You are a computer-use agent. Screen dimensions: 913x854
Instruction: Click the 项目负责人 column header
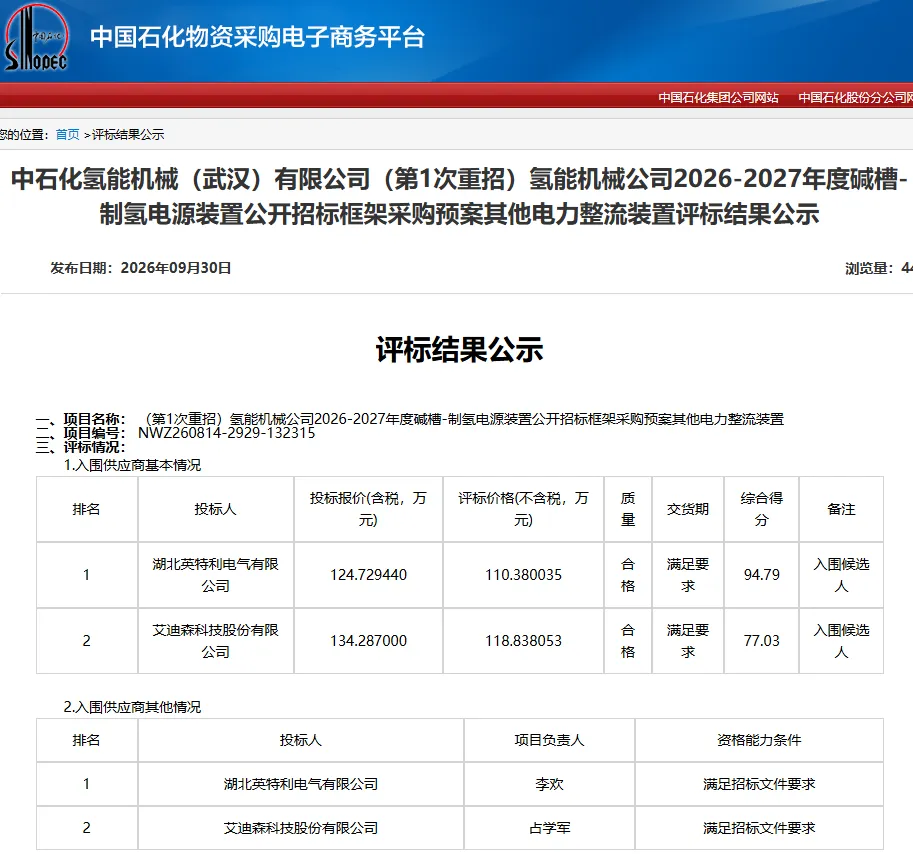tap(549, 740)
